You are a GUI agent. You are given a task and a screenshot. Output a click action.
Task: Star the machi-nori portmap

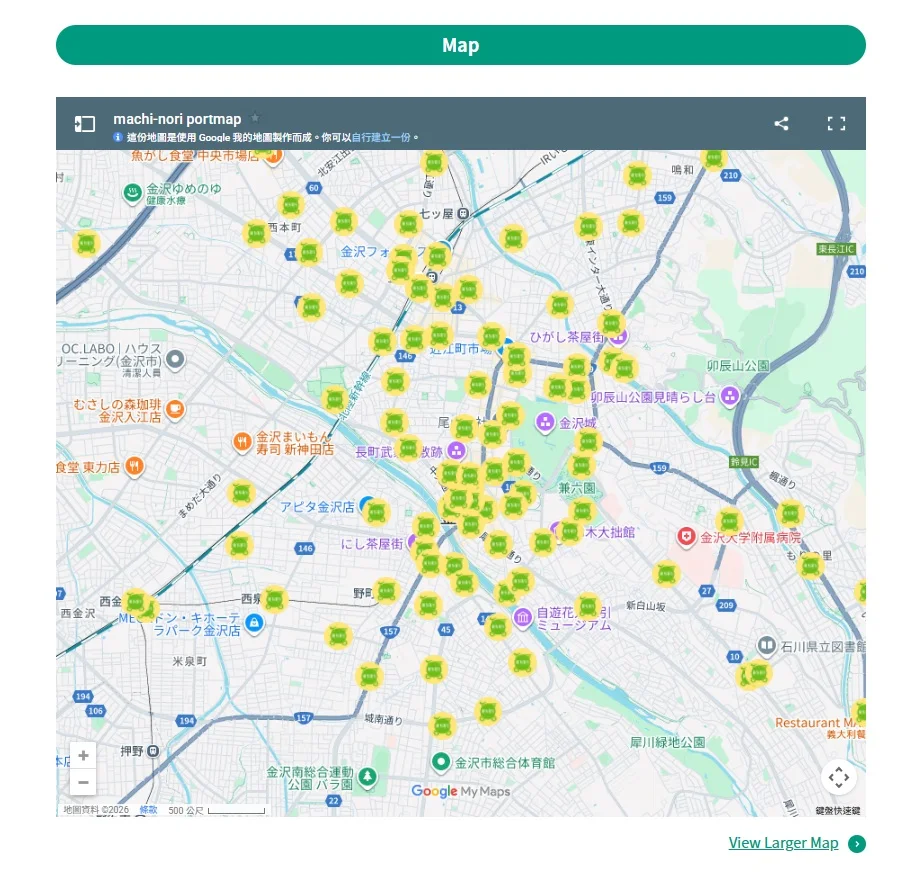pos(255,119)
